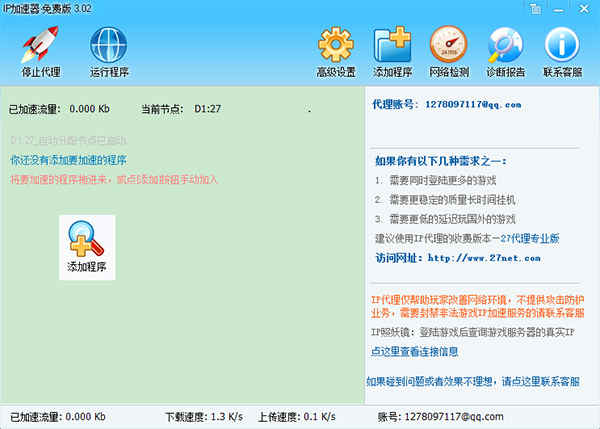The height and width of the screenshot is (429, 600).
Task: Open the title bar menu icon next to minimize
Action: 536,8
